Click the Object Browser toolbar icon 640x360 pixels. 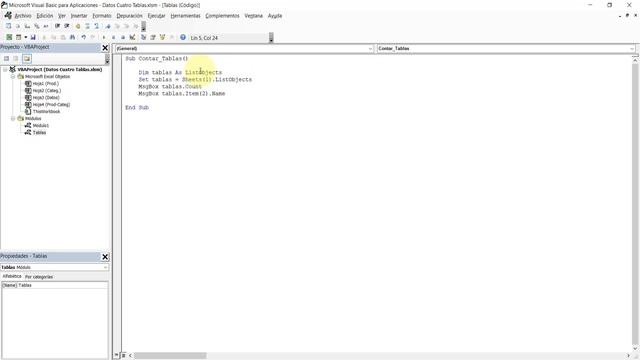[162, 37]
